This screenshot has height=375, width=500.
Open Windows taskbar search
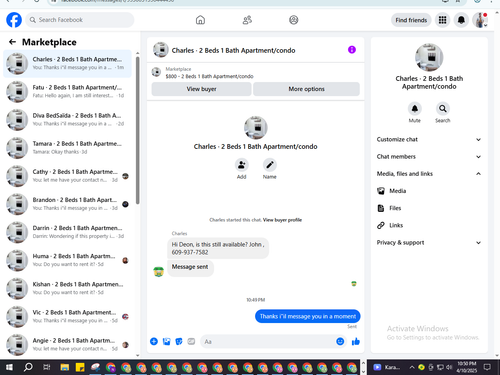[x=28, y=367]
